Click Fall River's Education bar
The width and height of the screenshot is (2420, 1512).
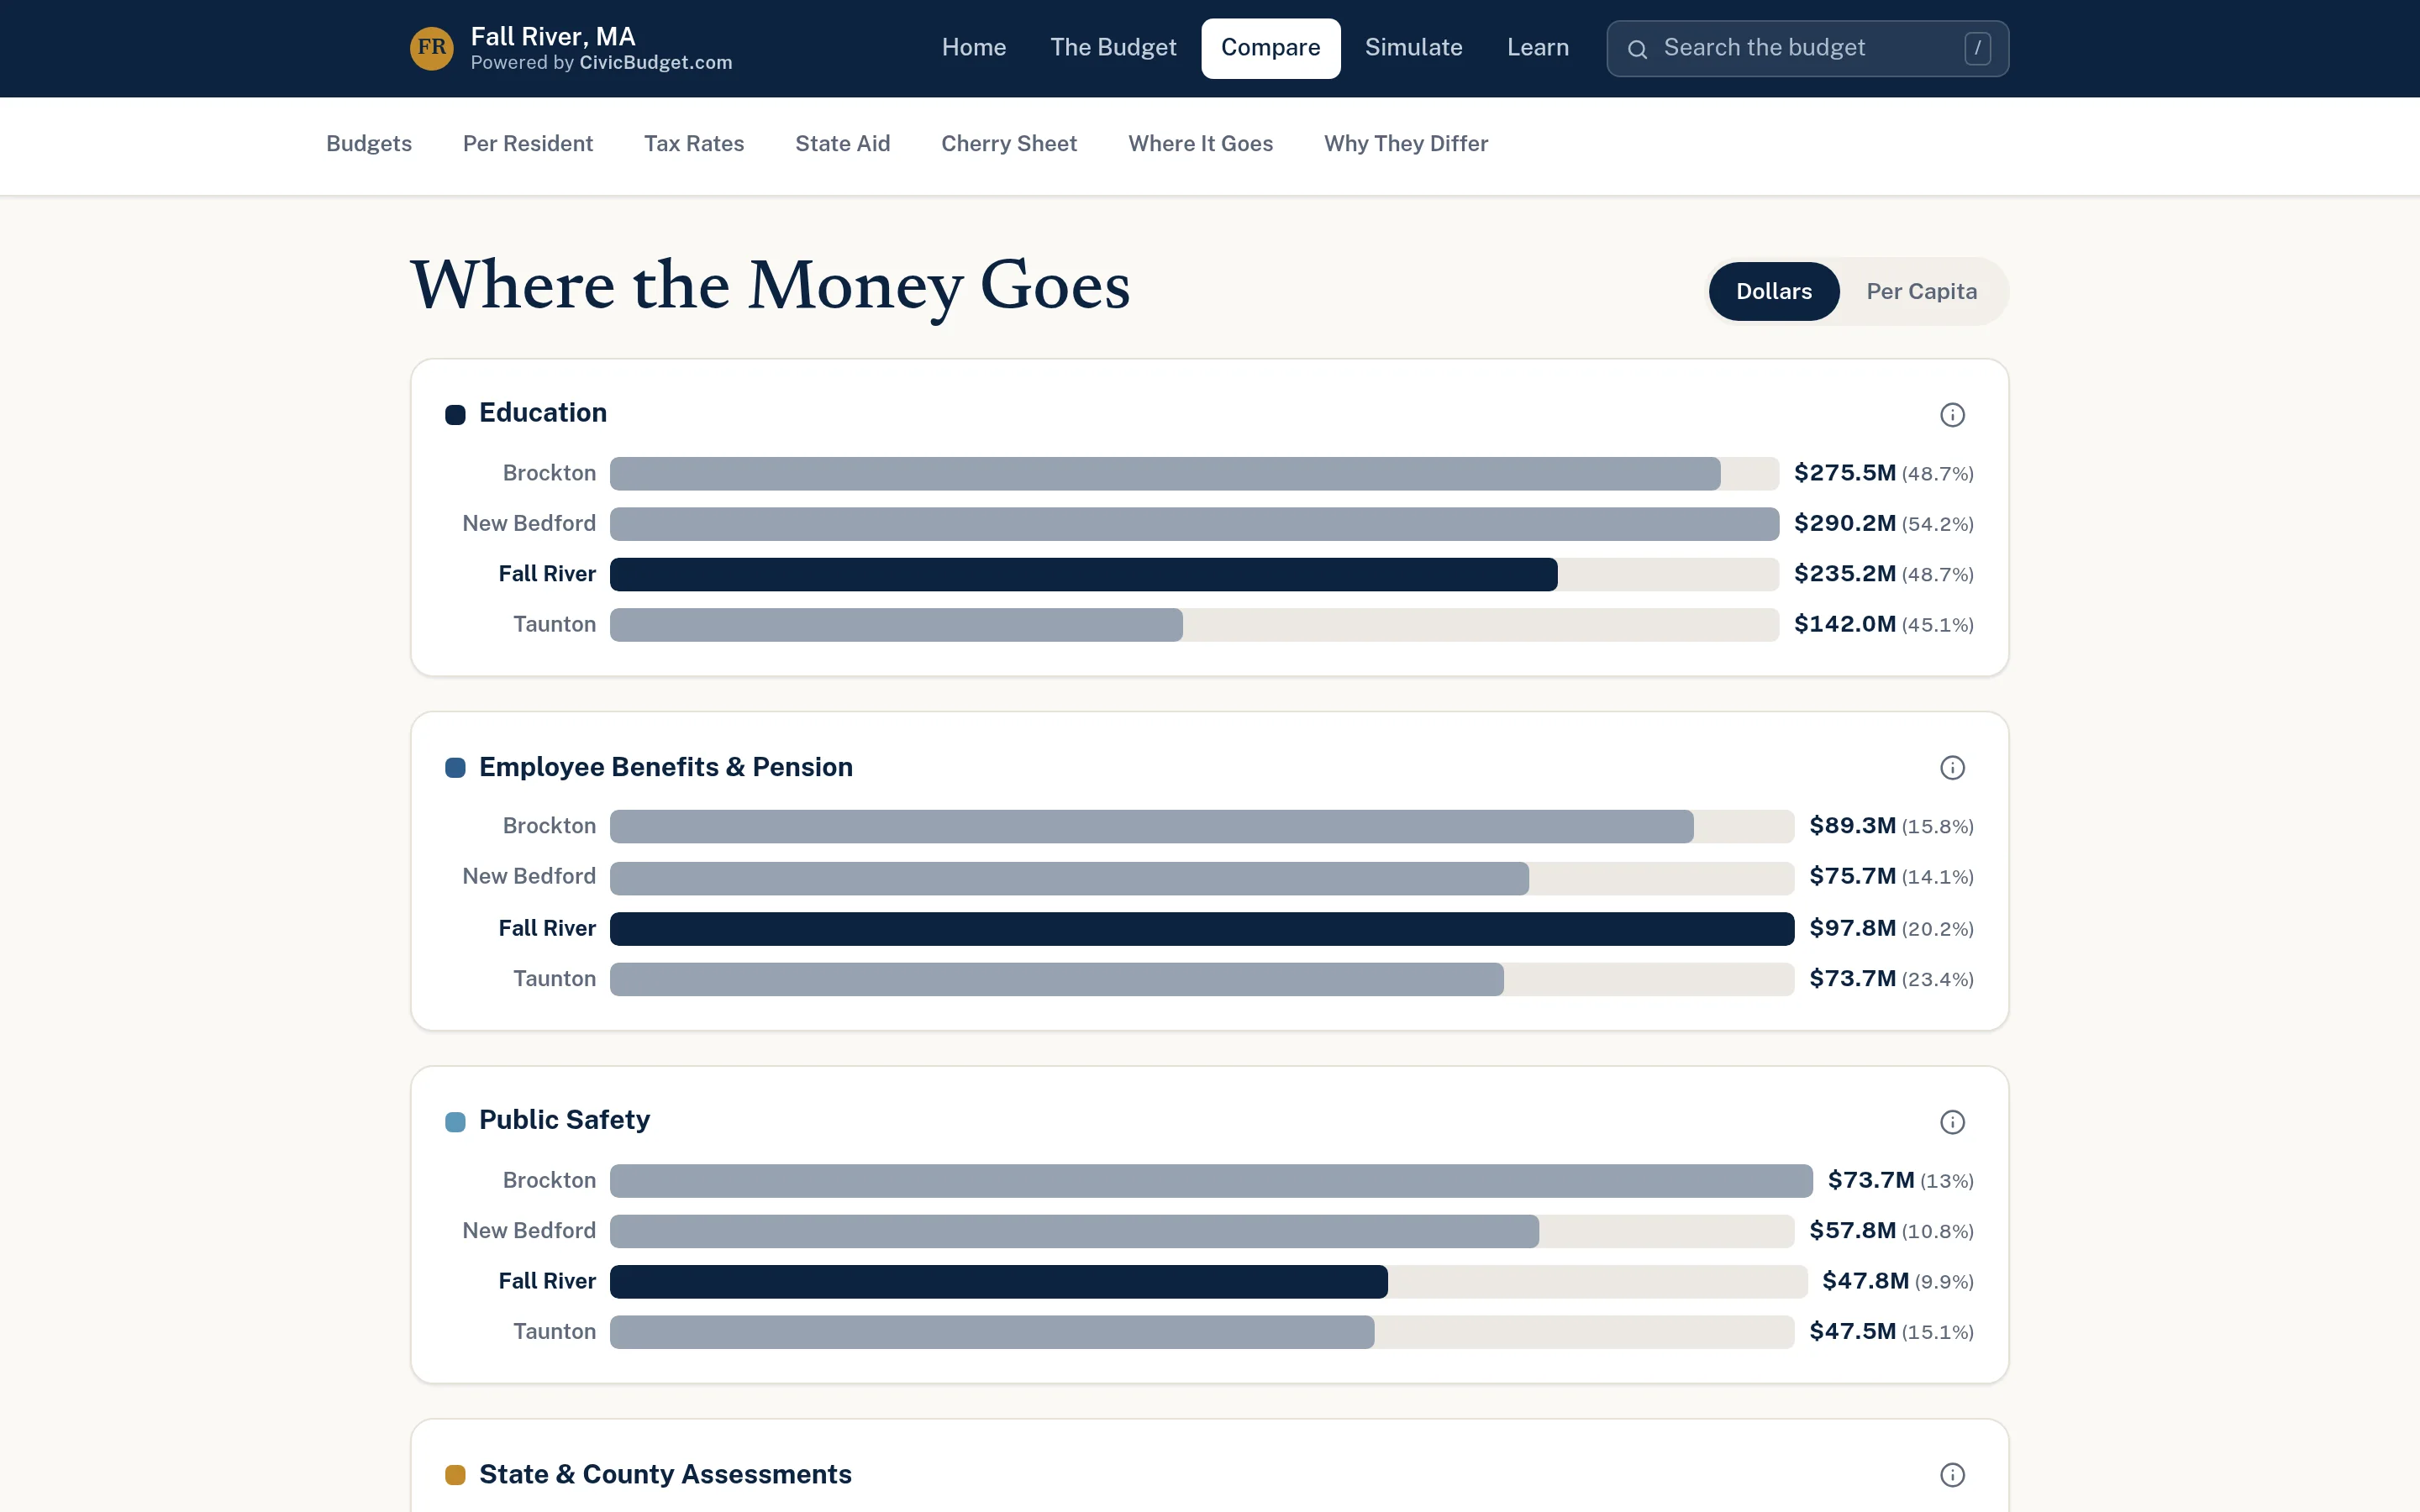tap(1083, 575)
